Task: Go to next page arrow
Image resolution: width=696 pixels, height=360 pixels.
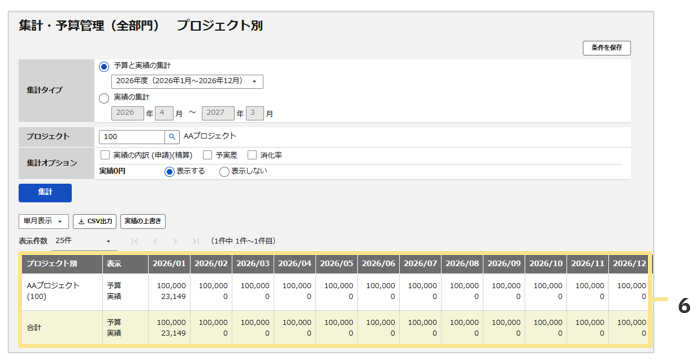Action: click(x=175, y=241)
